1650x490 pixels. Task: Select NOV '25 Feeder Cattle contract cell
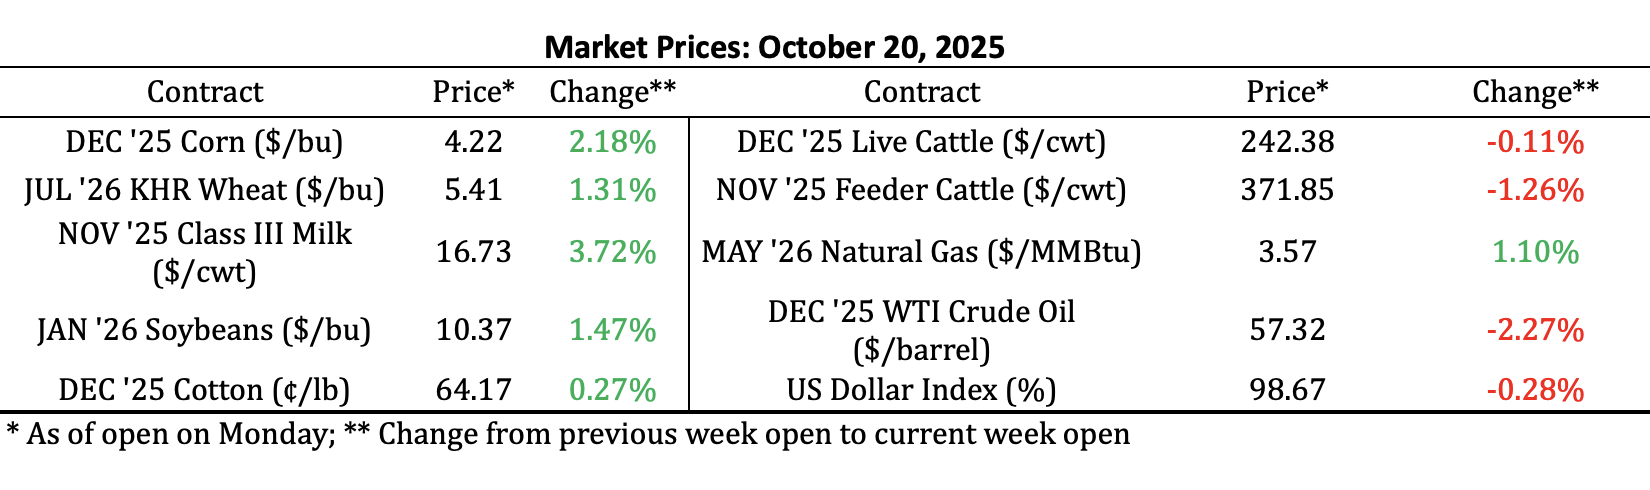921,190
